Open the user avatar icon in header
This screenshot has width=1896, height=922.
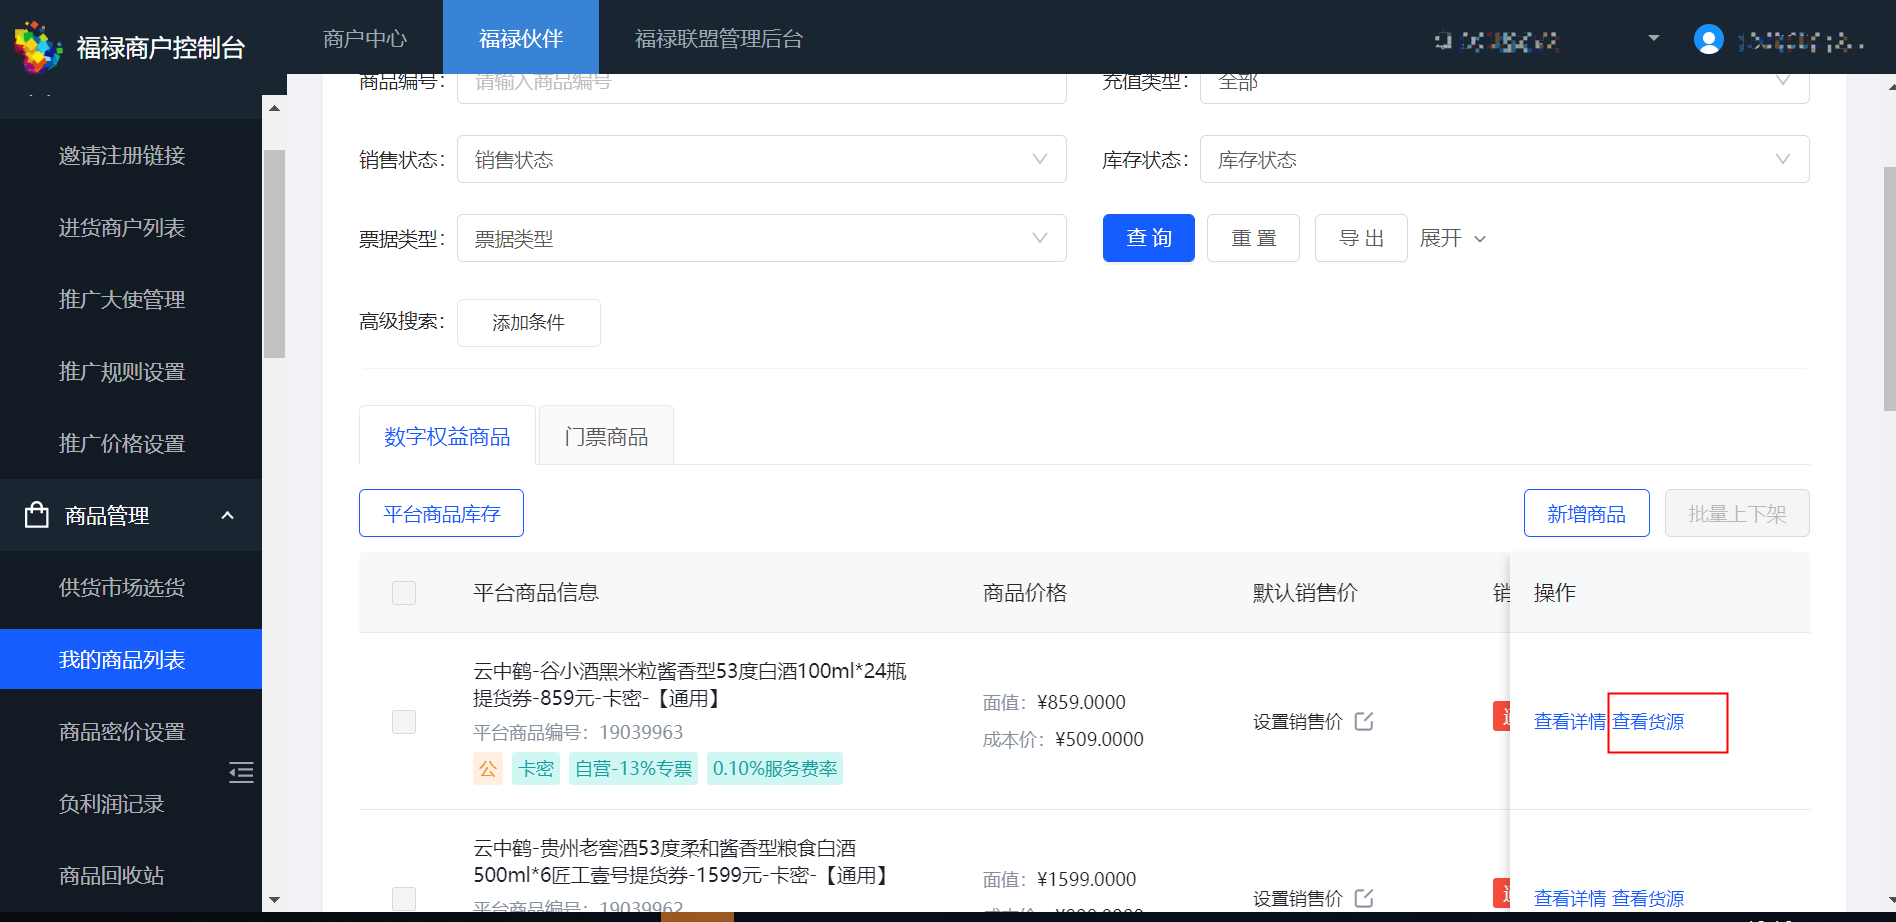click(x=1708, y=39)
